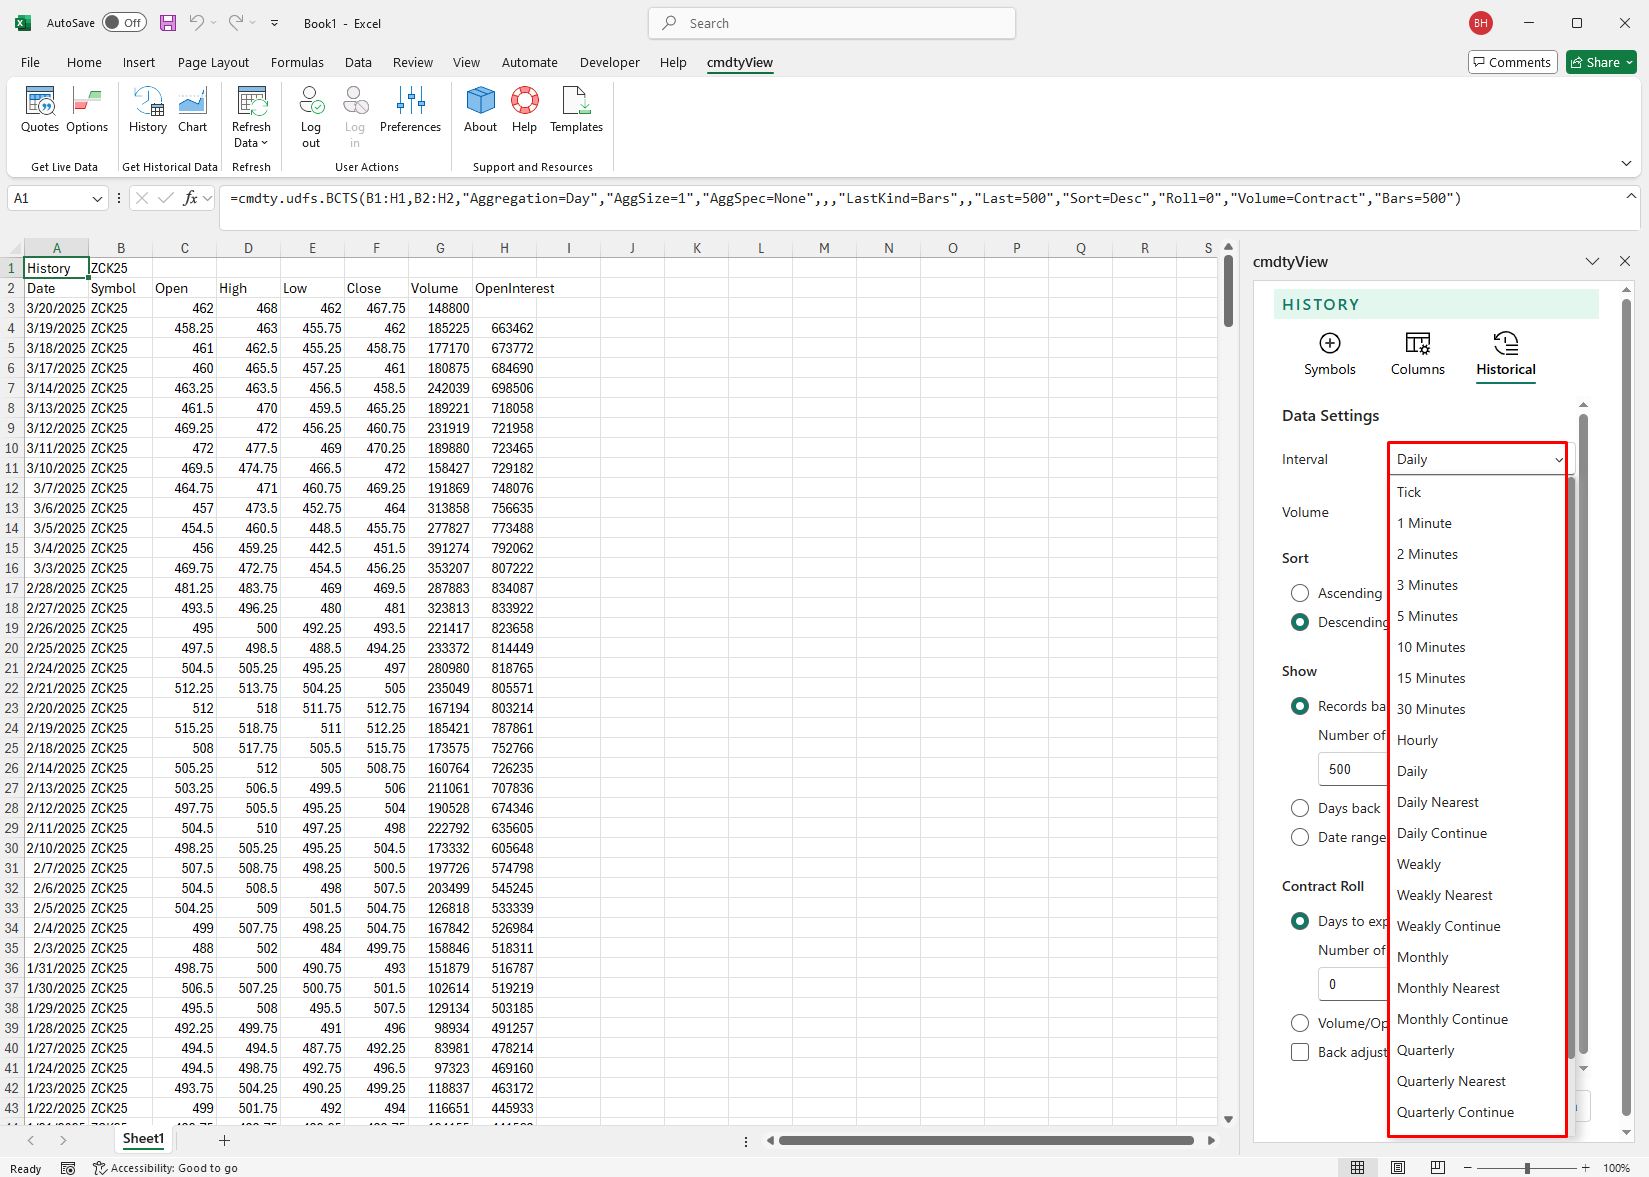Switch to Normal view in status bar
The image size is (1649, 1177).
1357,1168
